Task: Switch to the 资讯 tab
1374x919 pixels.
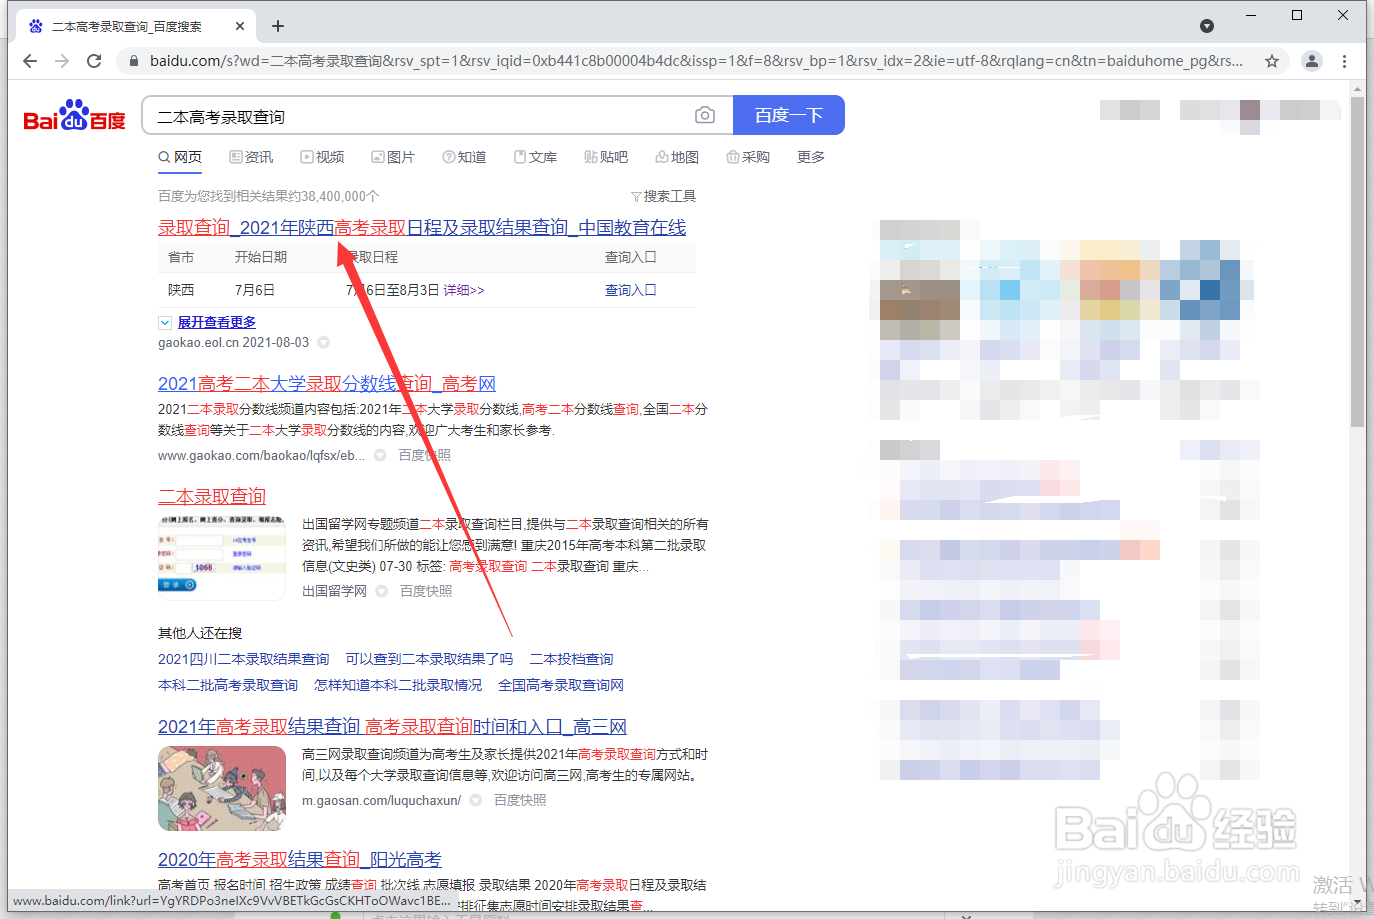Action: coord(251,157)
